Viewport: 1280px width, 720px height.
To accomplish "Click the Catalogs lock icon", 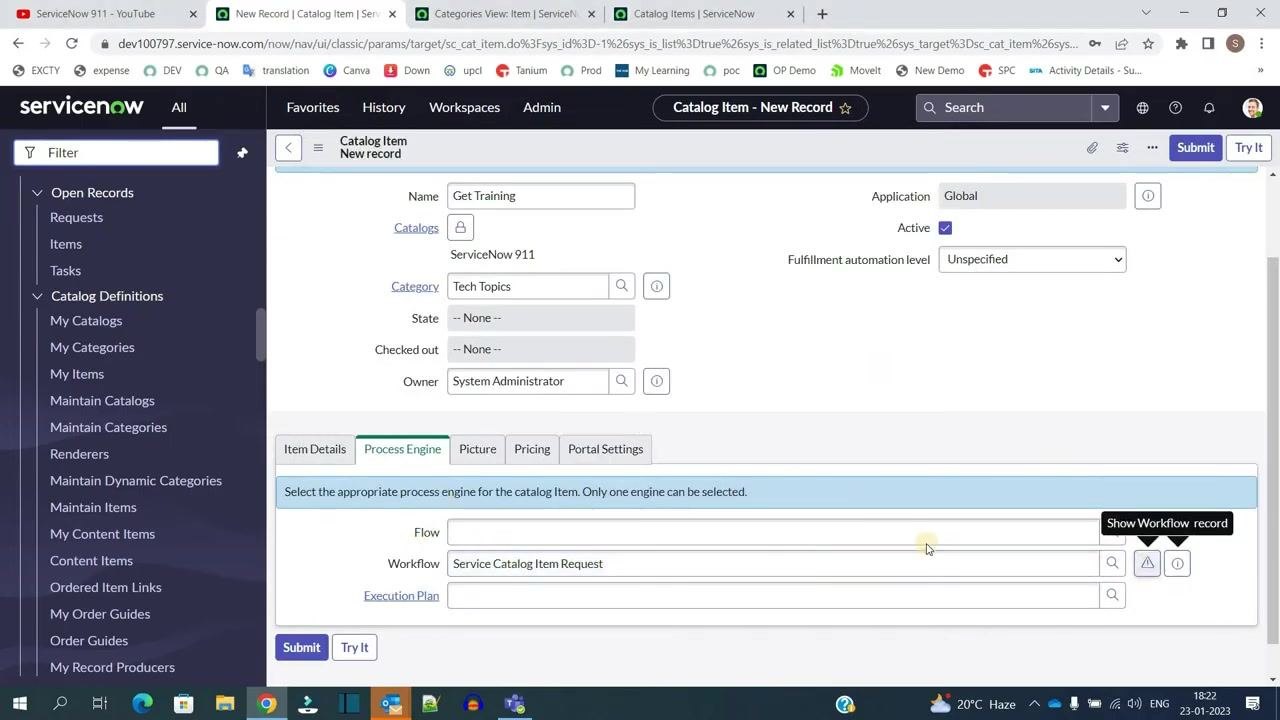I will [x=460, y=228].
